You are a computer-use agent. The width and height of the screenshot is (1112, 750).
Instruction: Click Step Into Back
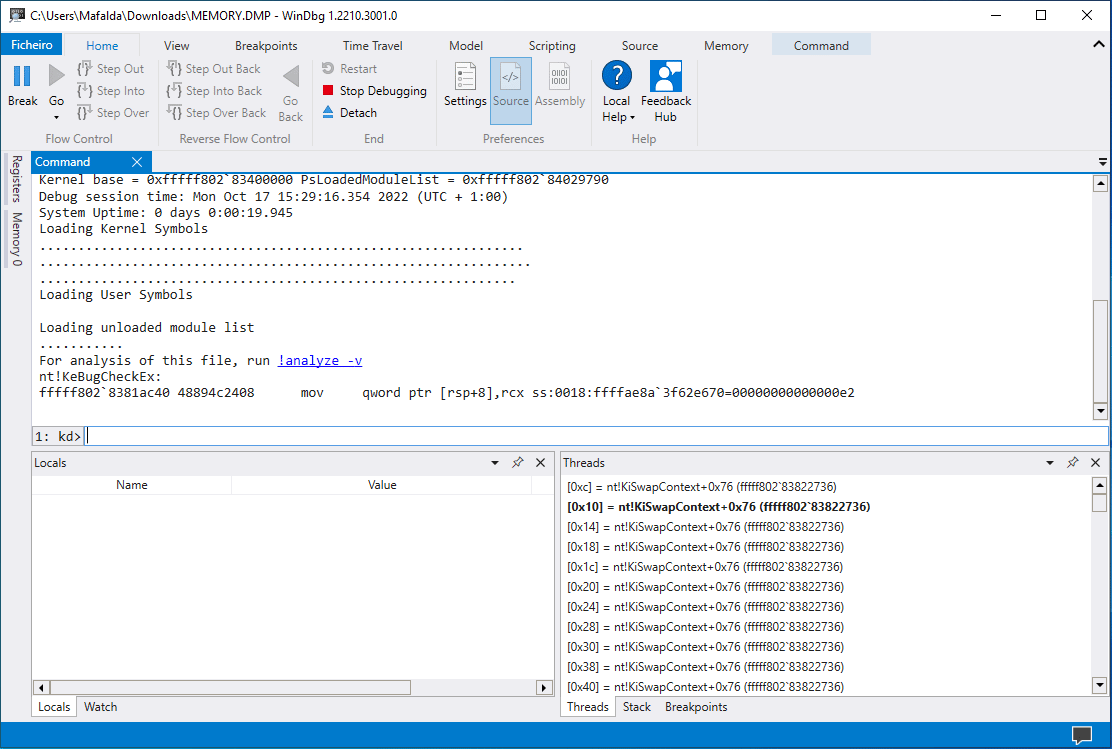coord(214,91)
